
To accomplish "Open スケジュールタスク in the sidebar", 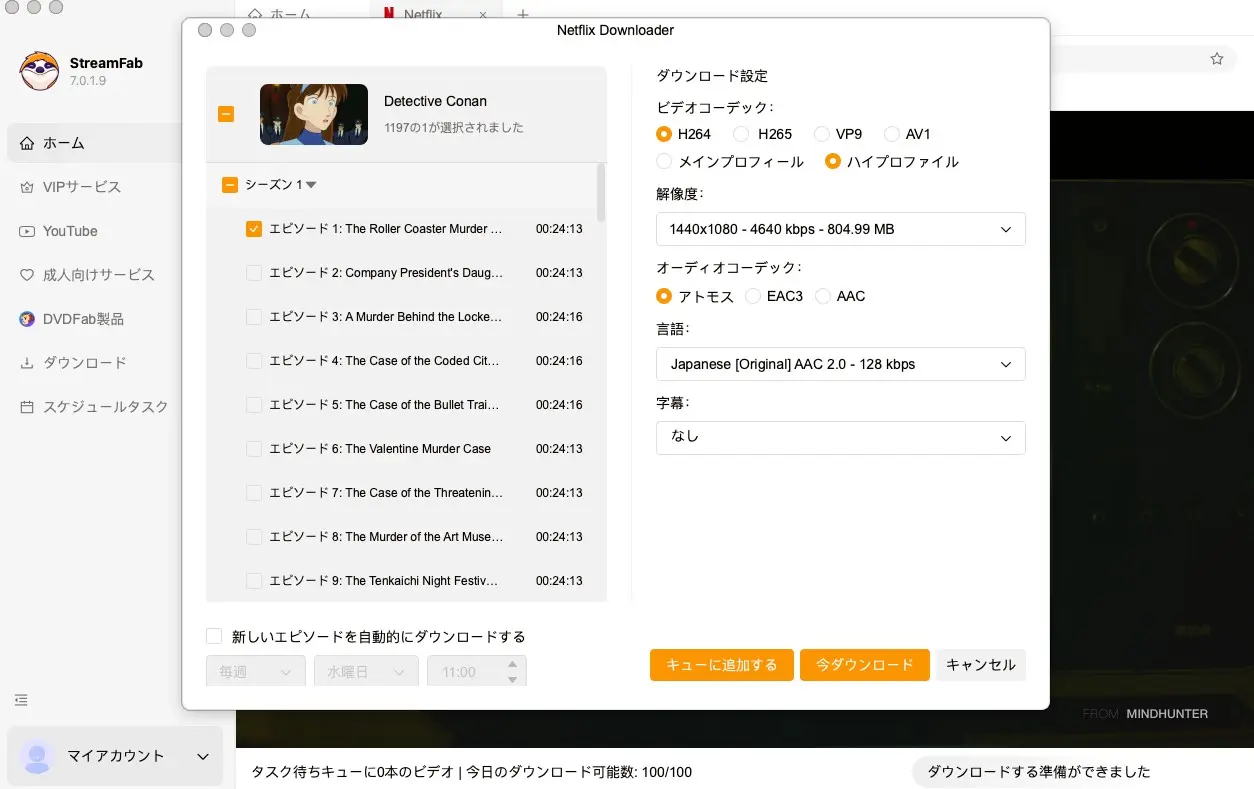I will [95, 407].
